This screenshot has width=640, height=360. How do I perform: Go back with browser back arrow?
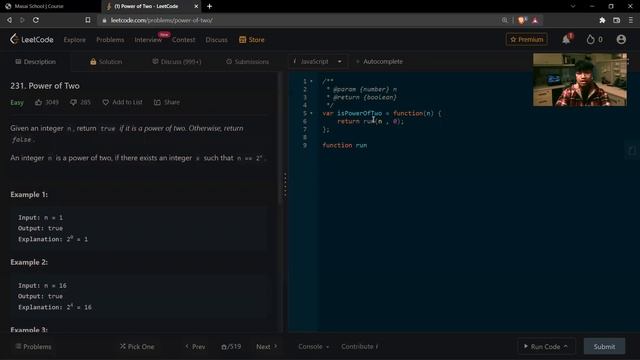[x=9, y=20]
